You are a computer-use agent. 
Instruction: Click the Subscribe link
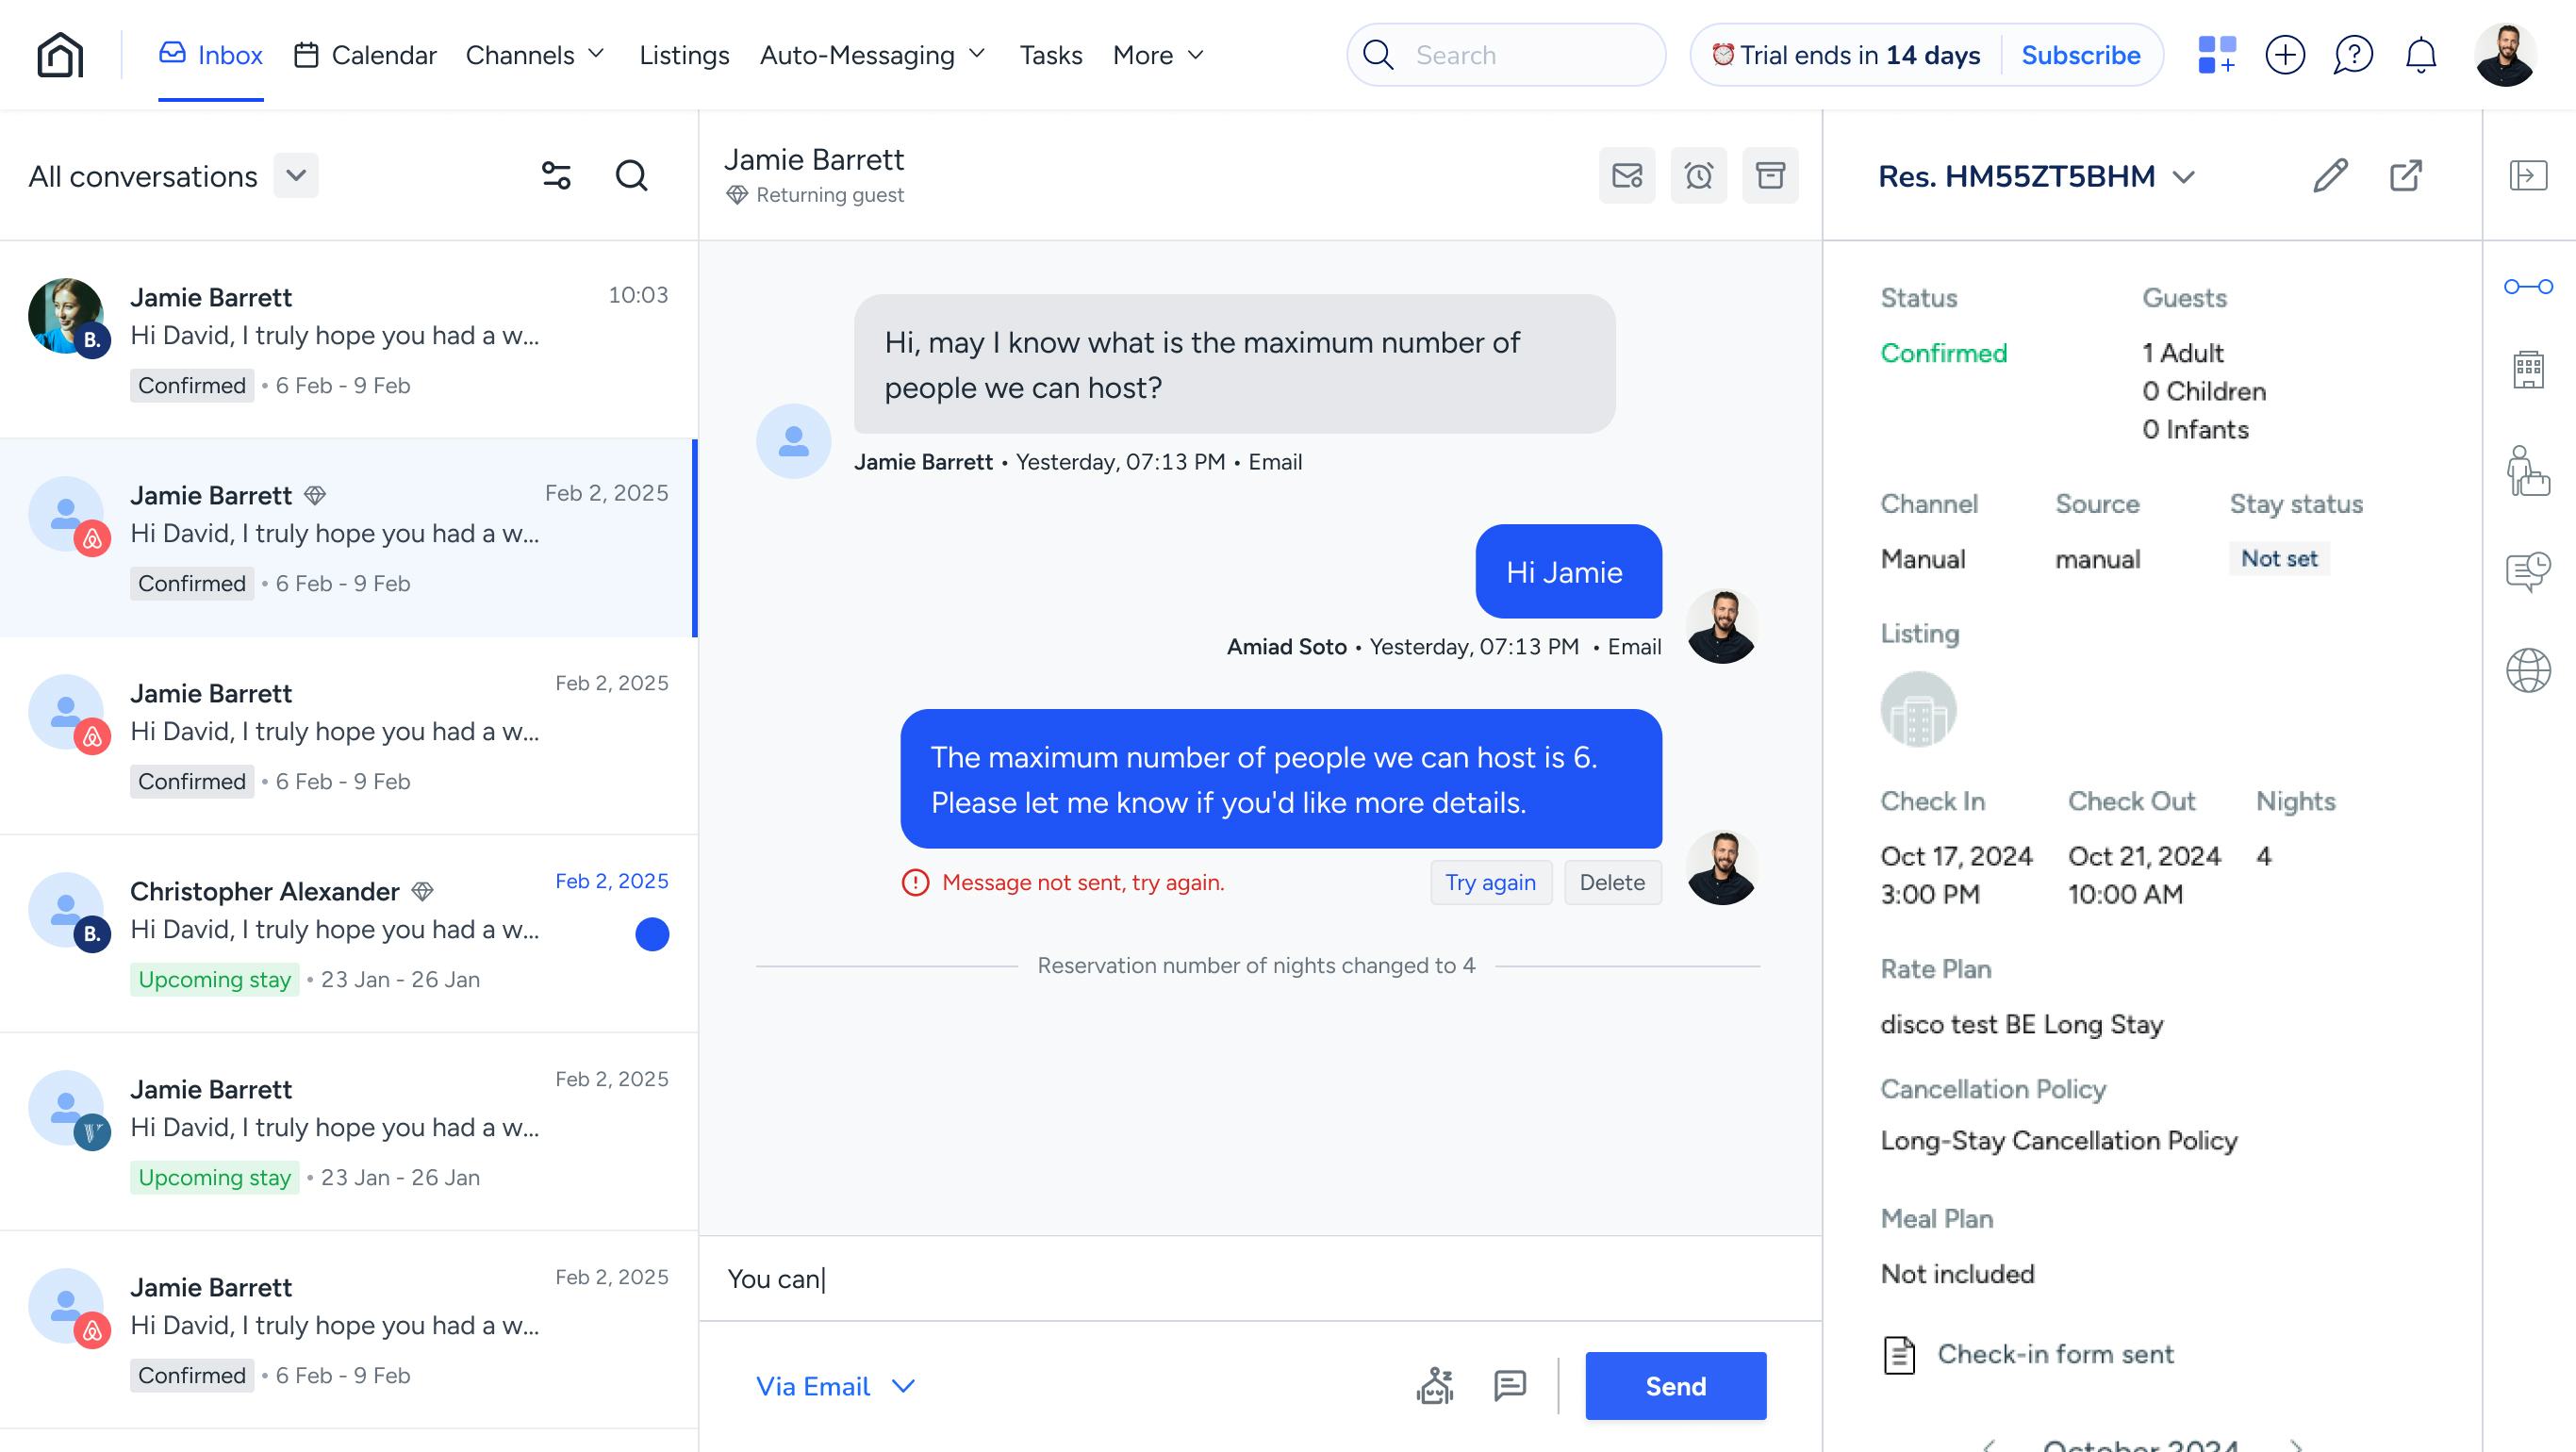pyautogui.click(x=2080, y=55)
